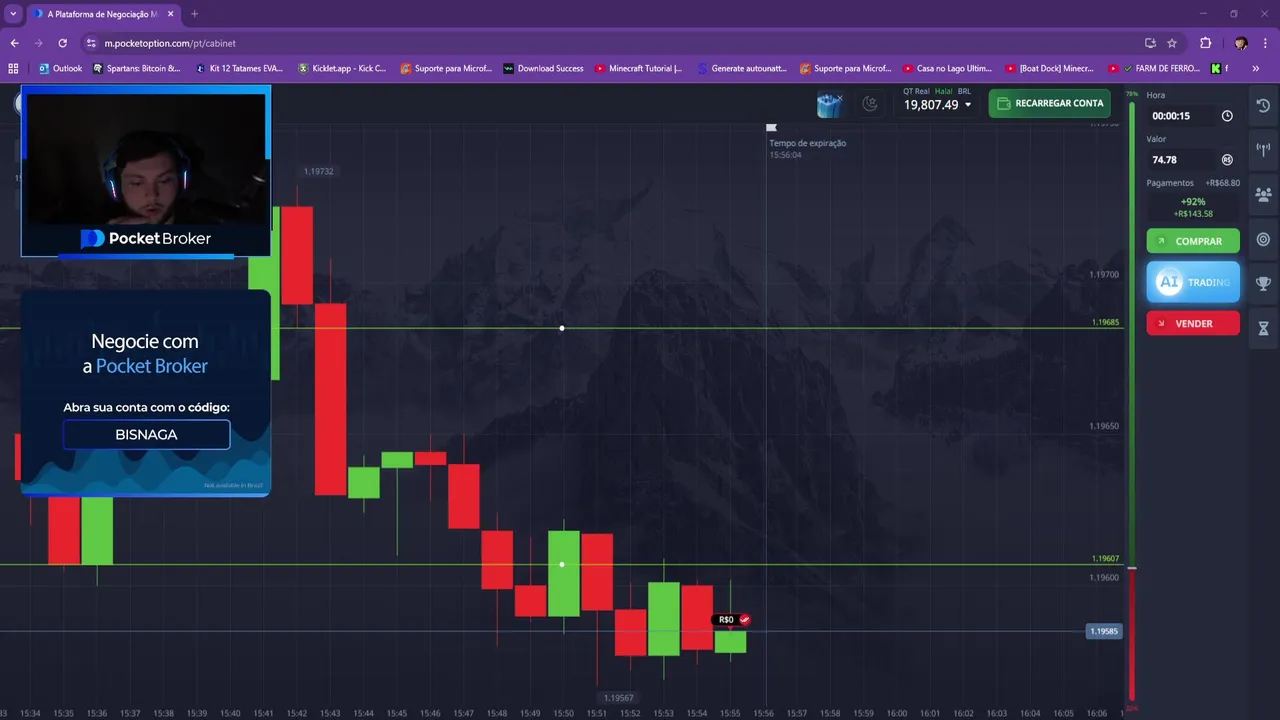The image size is (1280, 720).
Task: Expand the bookmarks overflow chevron
Action: coord(1256,69)
